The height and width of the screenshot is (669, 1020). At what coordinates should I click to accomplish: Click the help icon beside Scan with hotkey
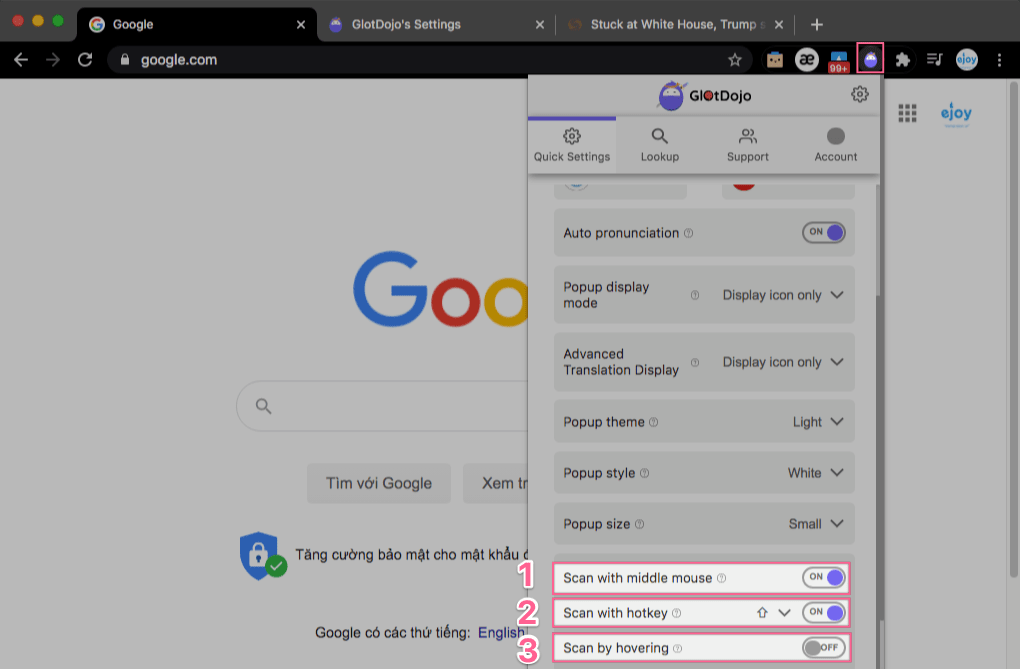pyautogui.click(x=677, y=613)
